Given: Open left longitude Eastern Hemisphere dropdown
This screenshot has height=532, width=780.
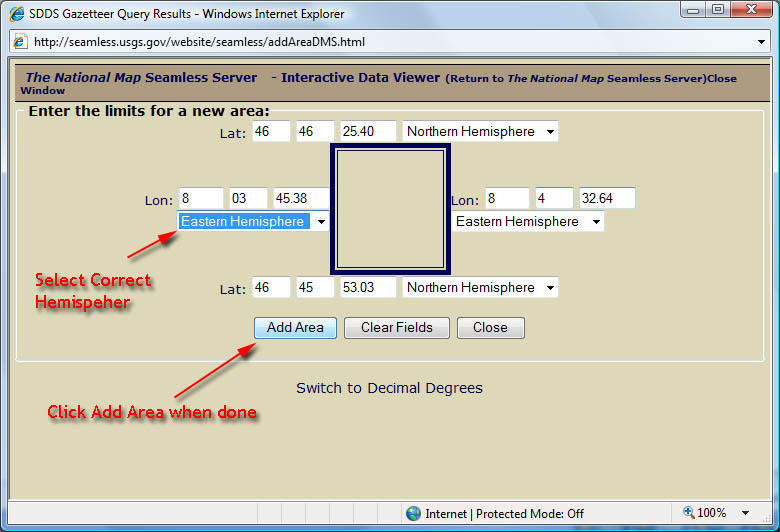Looking at the screenshot, I should (x=253, y=221).
